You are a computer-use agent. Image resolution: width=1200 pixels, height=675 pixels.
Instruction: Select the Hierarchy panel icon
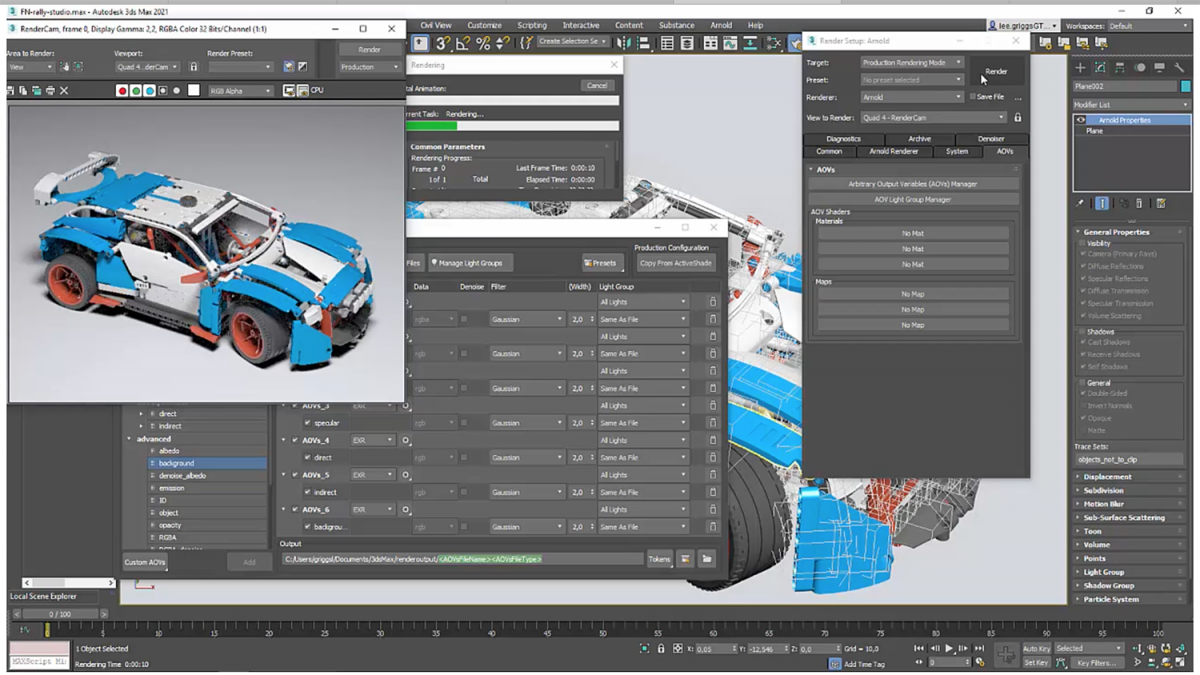point(1121,67)
